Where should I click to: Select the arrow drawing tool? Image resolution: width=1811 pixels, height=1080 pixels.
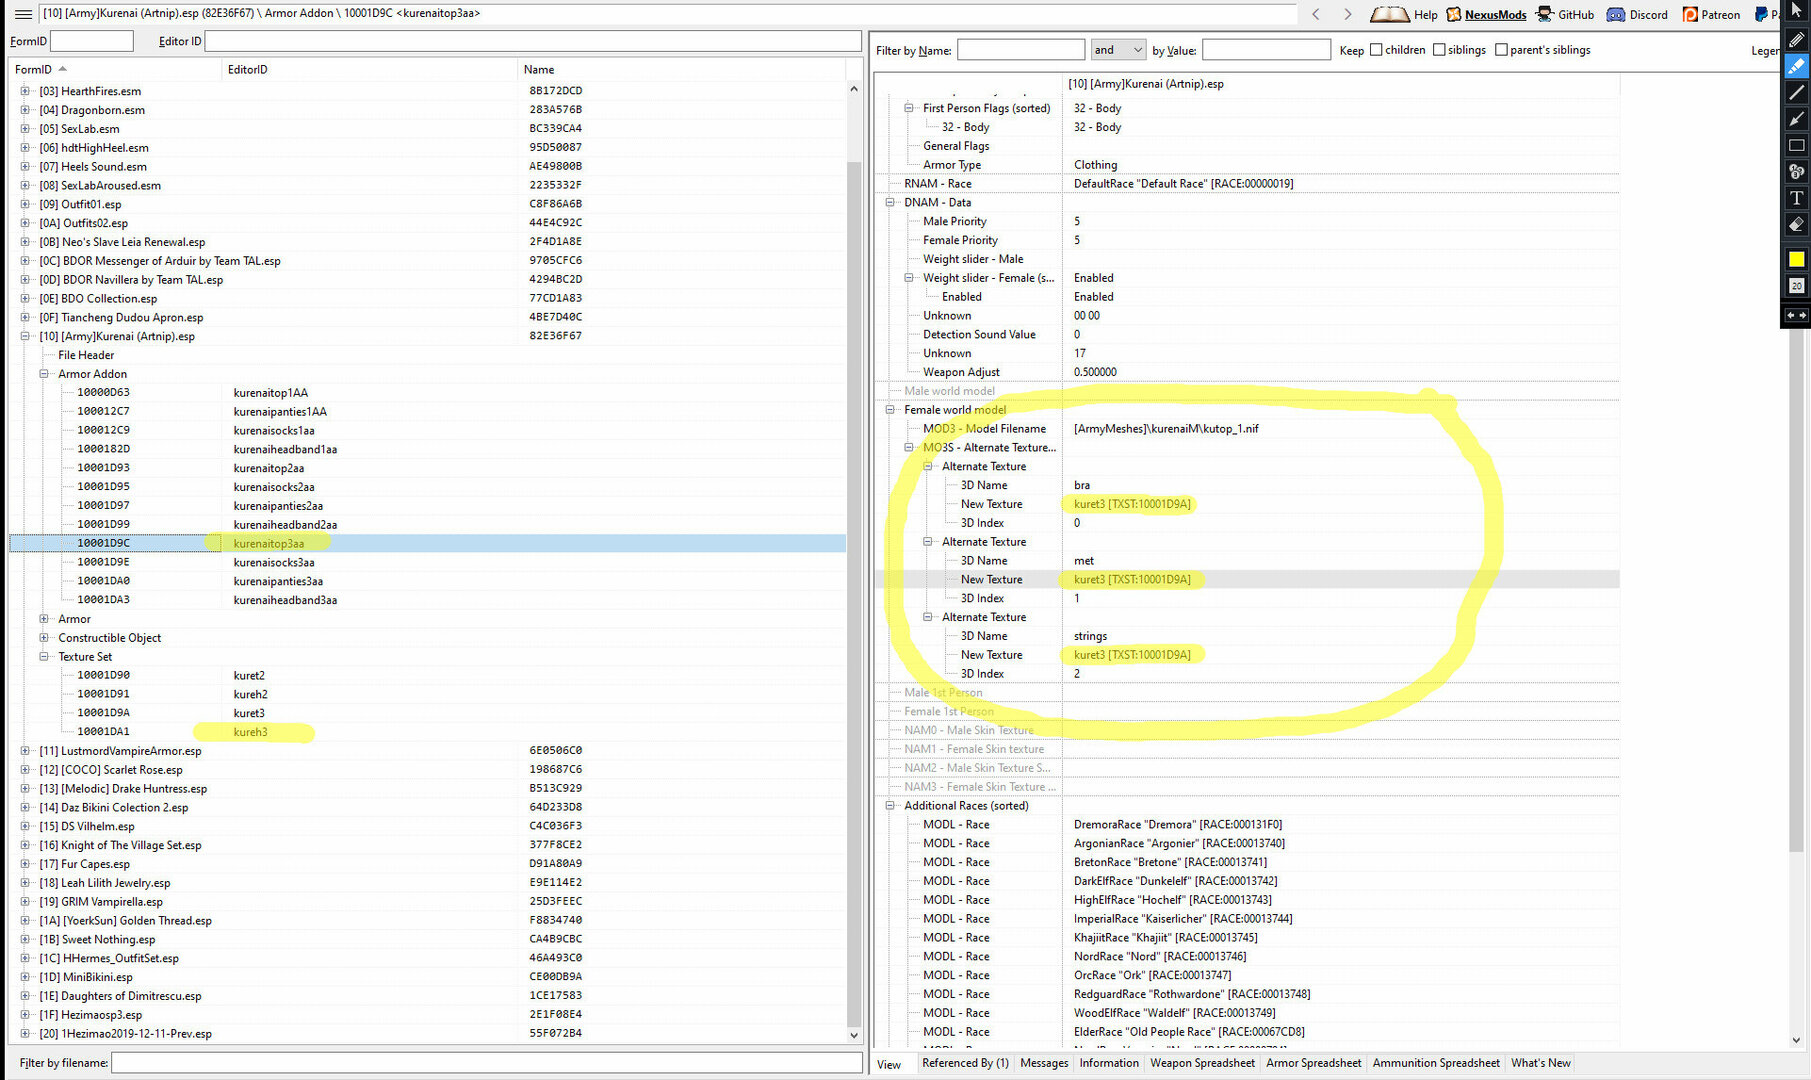click(x=1796, y=119)
